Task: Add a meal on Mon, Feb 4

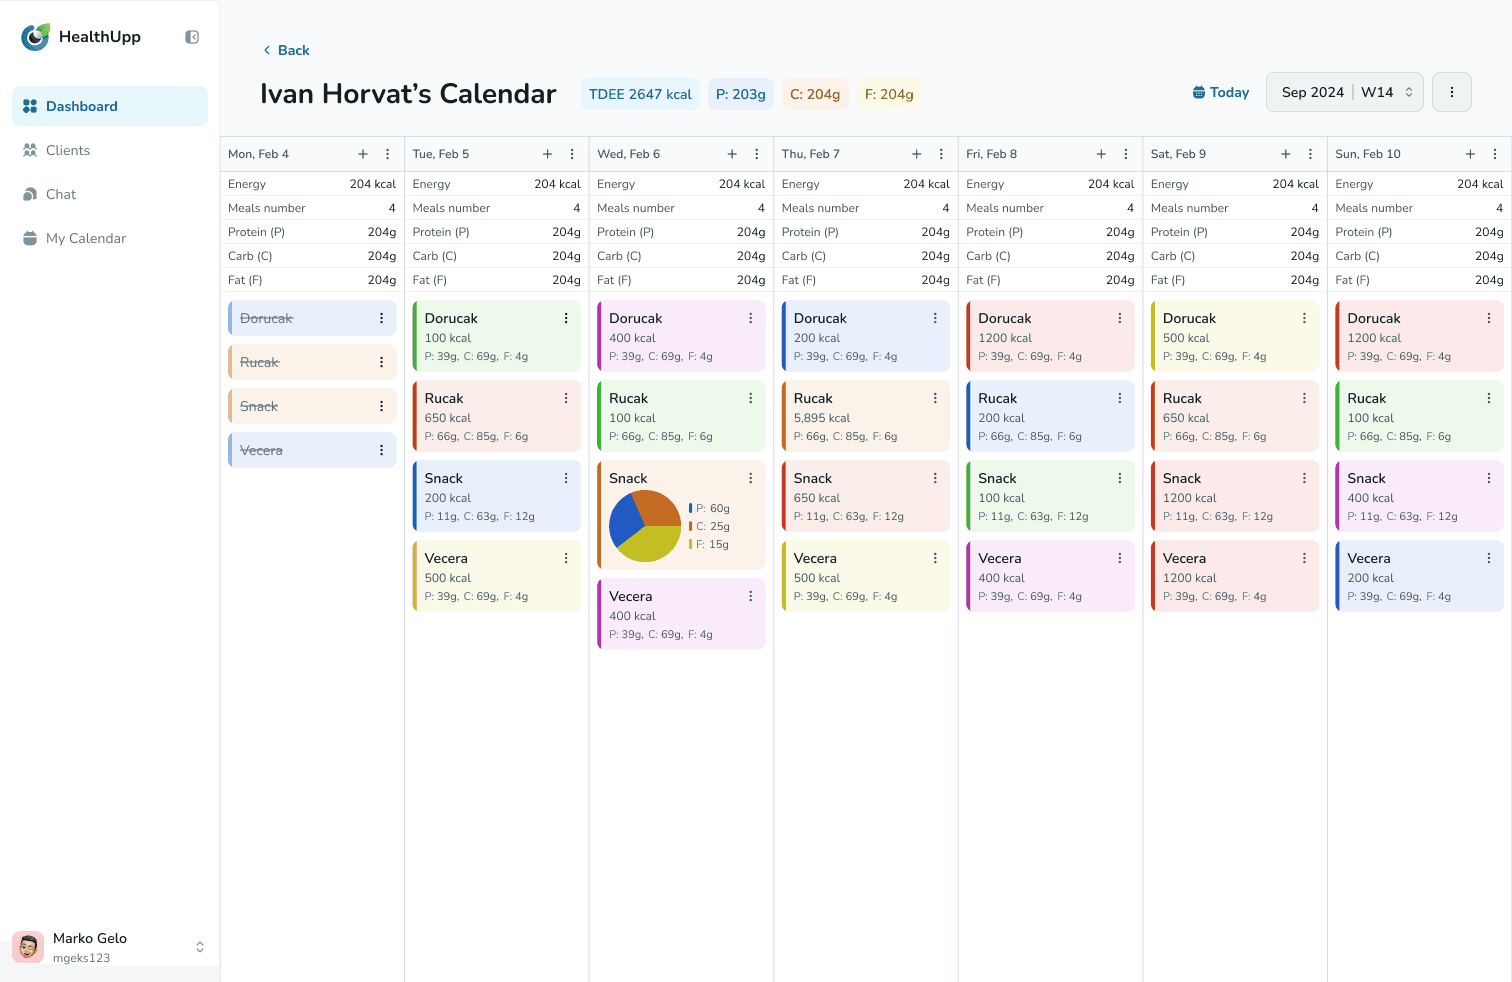Action: [363, 154]
